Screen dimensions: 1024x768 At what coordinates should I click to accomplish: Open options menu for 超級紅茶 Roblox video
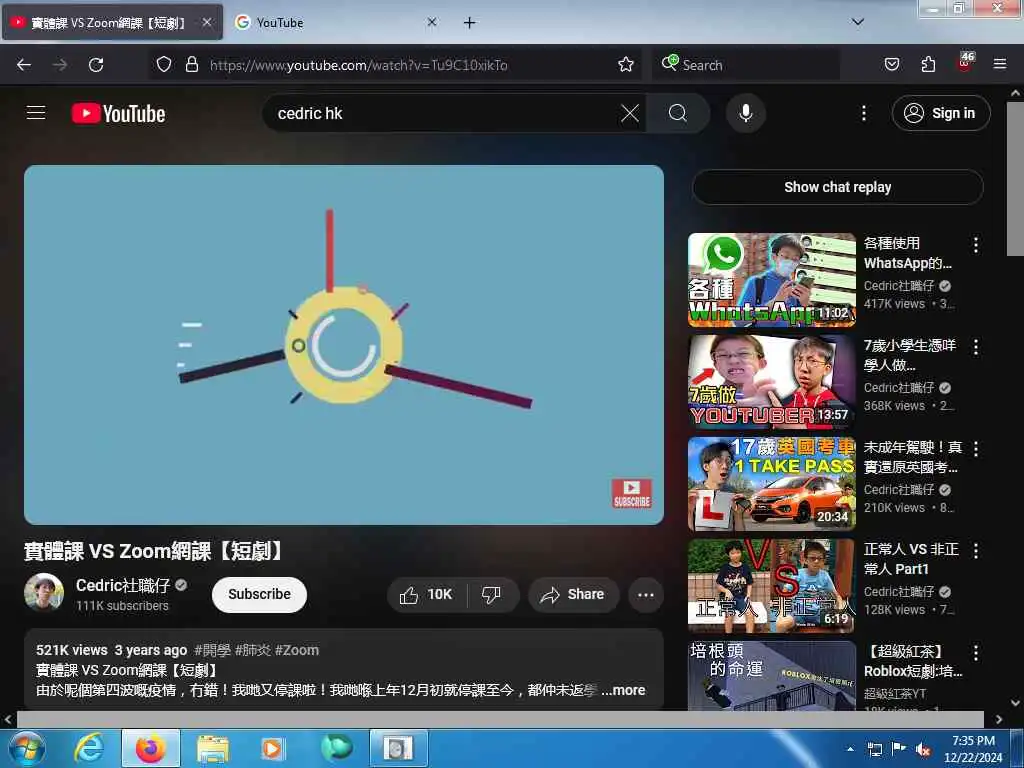pyautogui.click(x=975, y=653)
